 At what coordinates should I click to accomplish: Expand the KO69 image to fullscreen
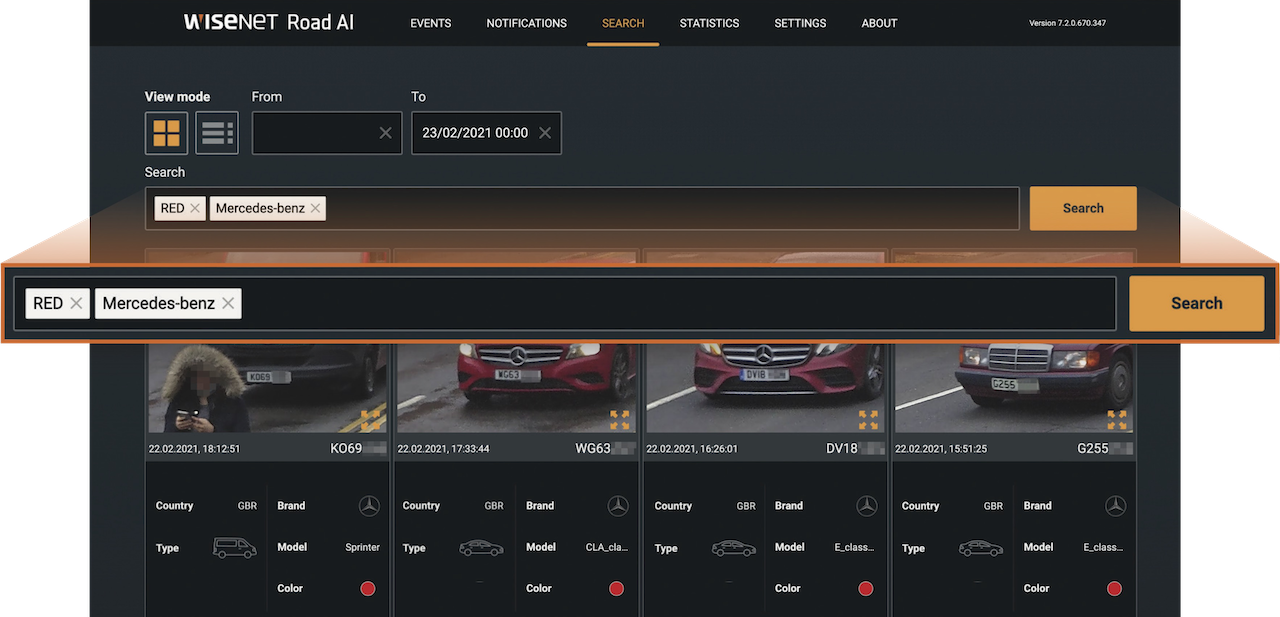pyautogui.click(x=371, y=419)
